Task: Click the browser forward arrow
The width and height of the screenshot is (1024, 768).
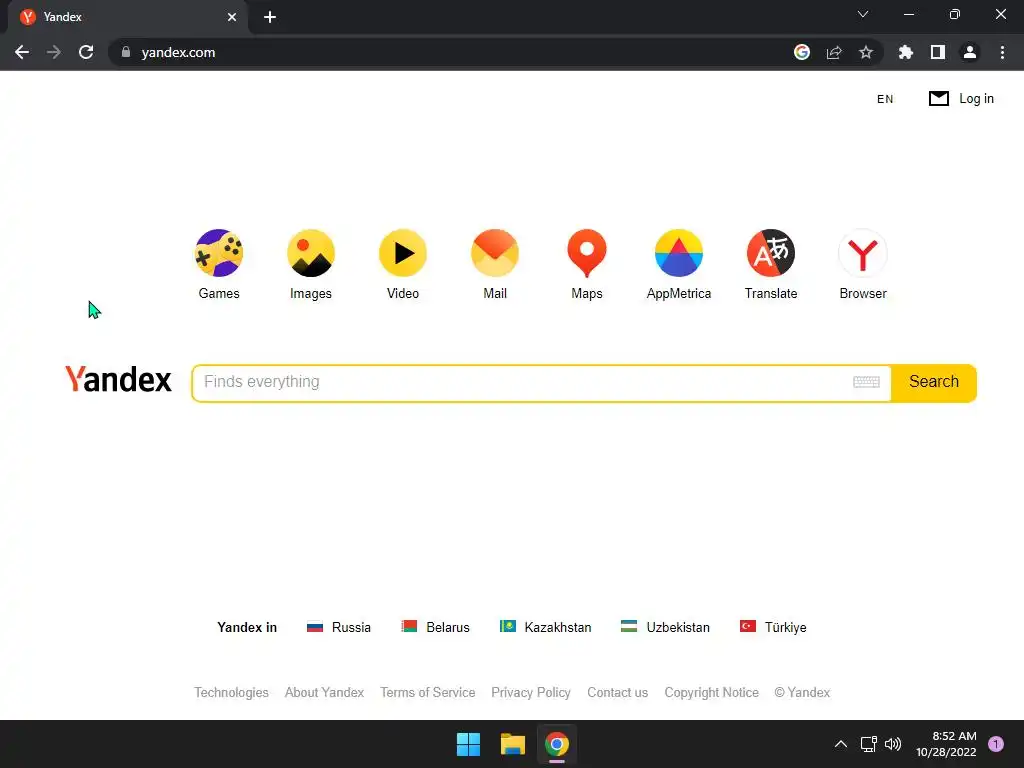Action: [54, 52]
